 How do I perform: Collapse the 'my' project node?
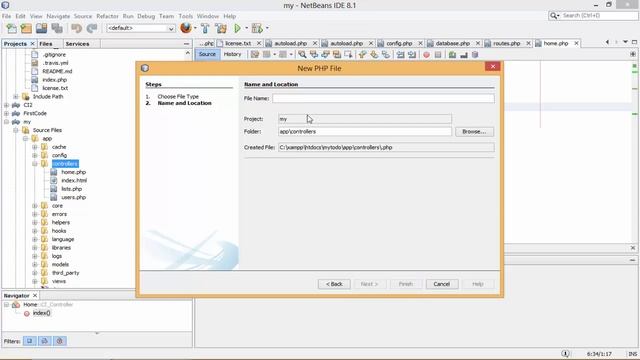click(7, 122)
